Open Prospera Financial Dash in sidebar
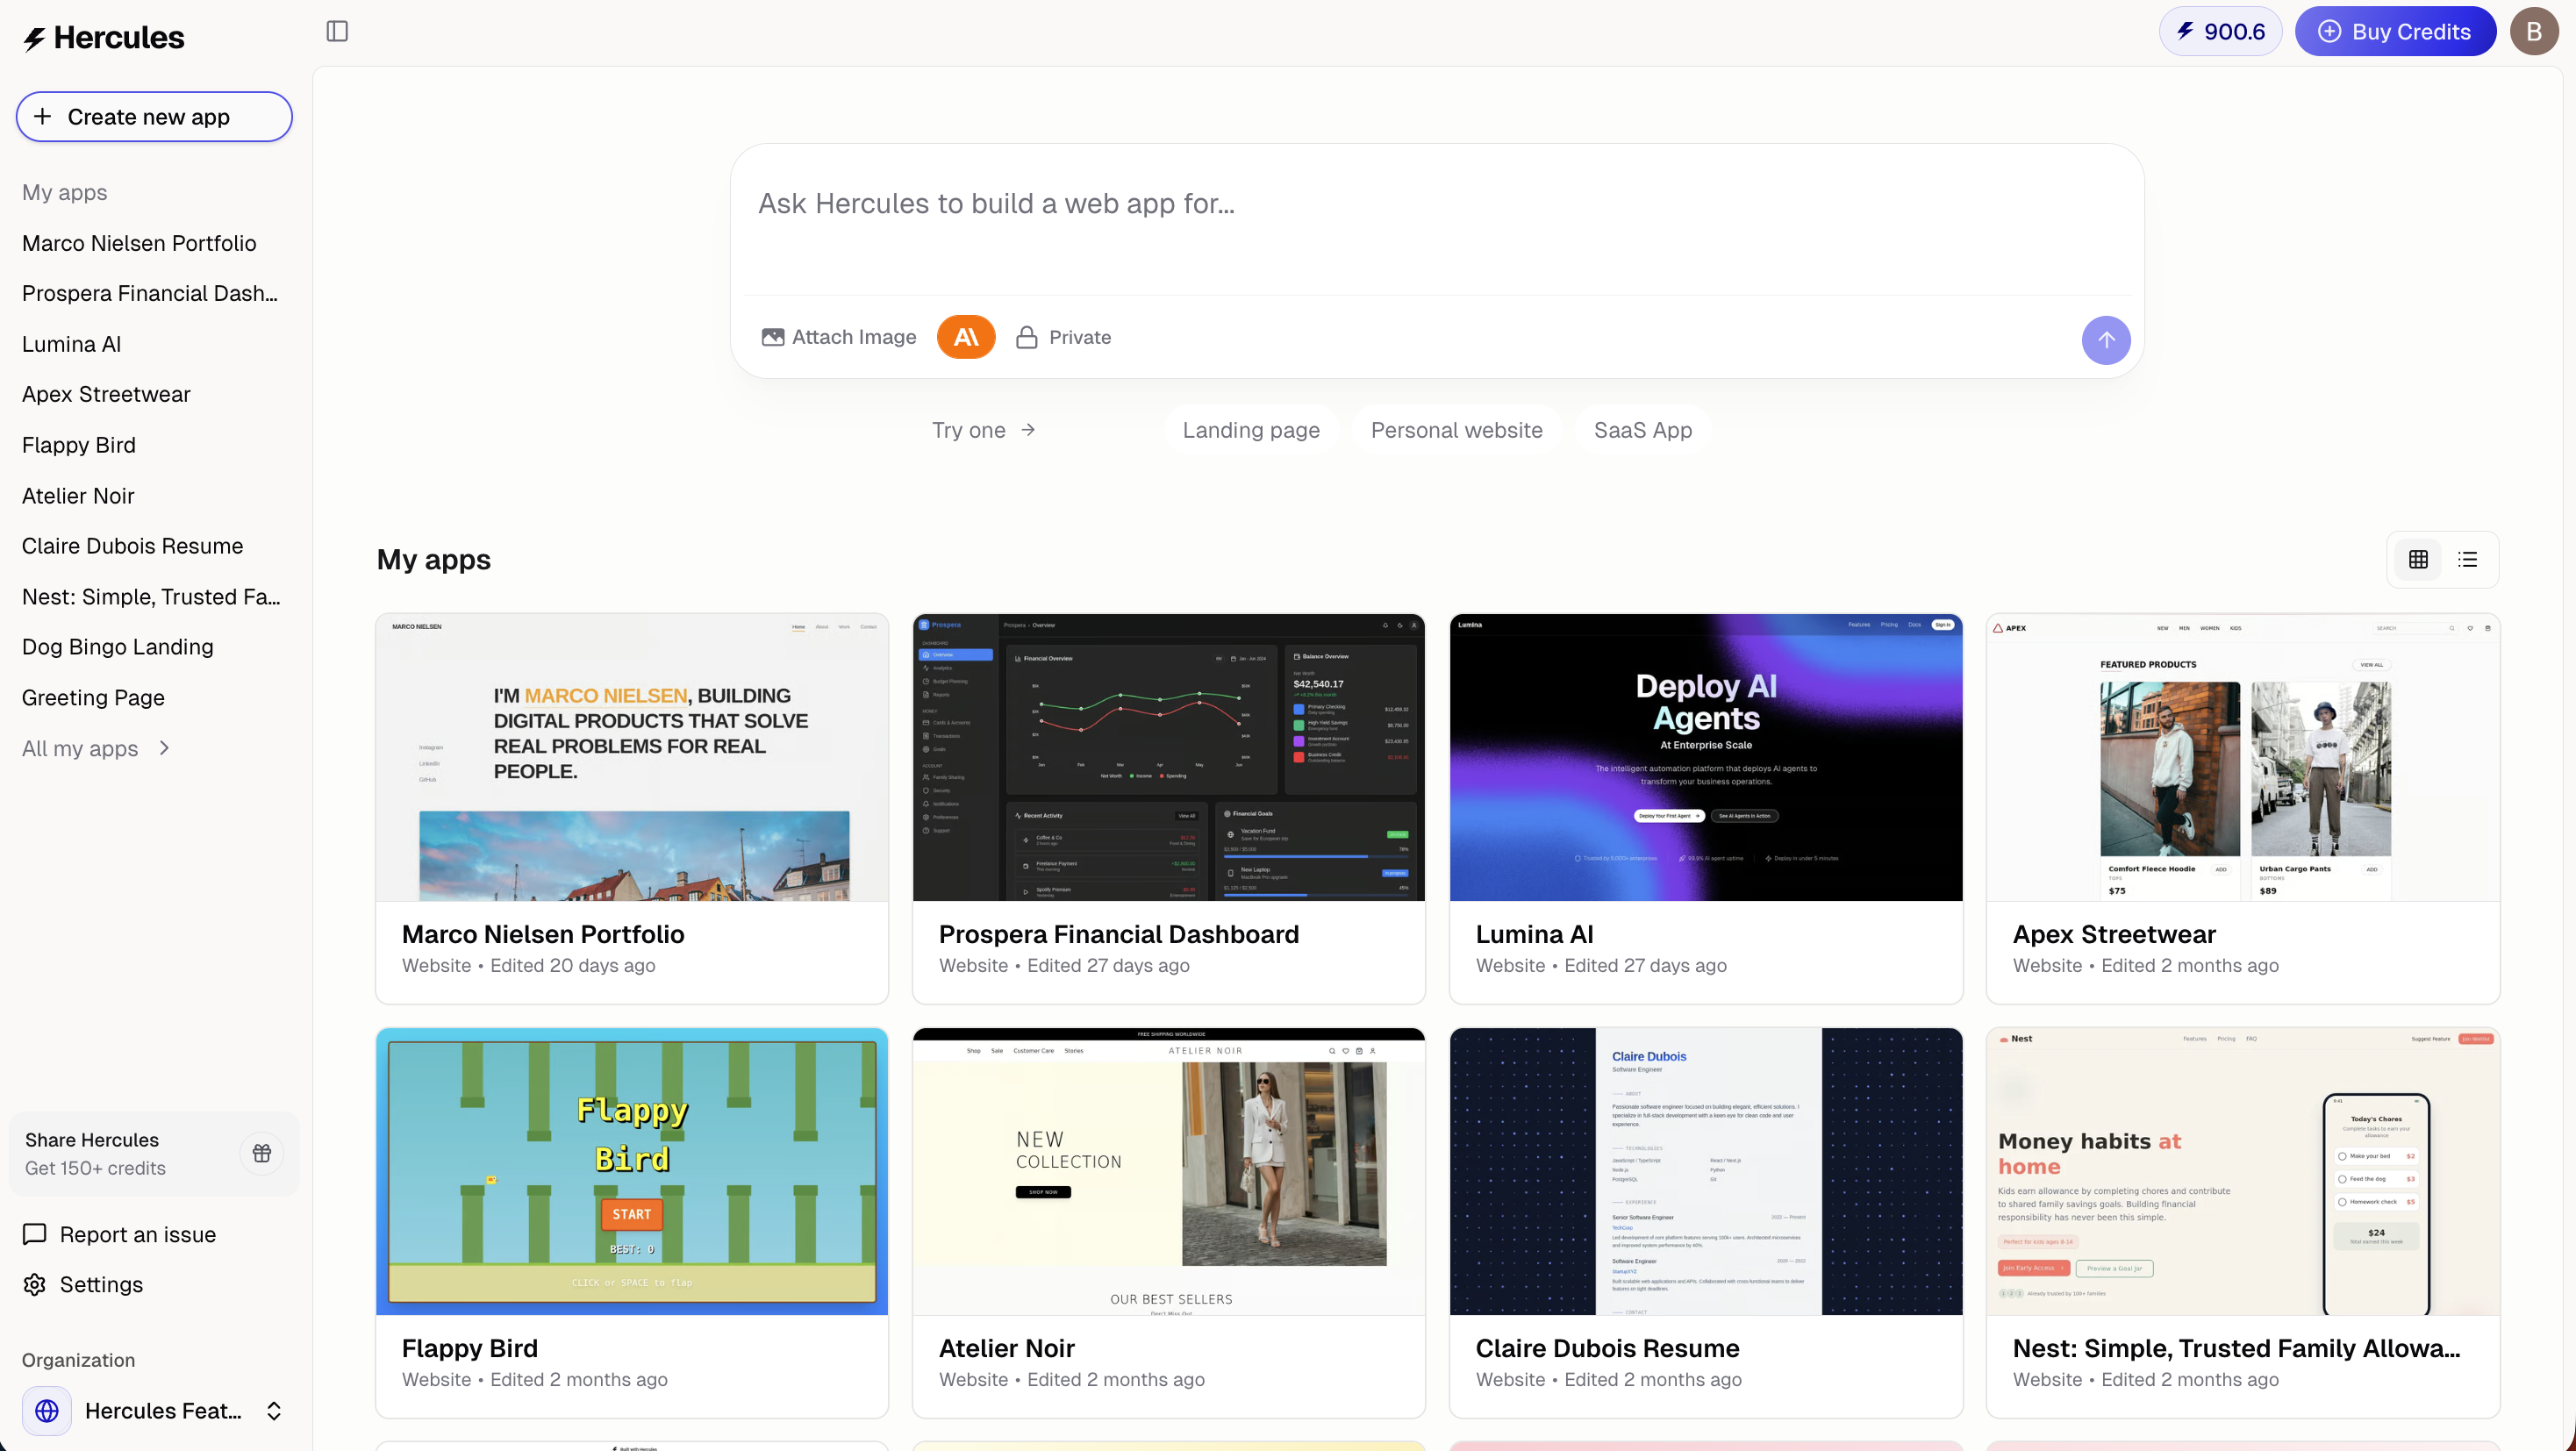2576x1451 pixels. click(x=150, y=293)
